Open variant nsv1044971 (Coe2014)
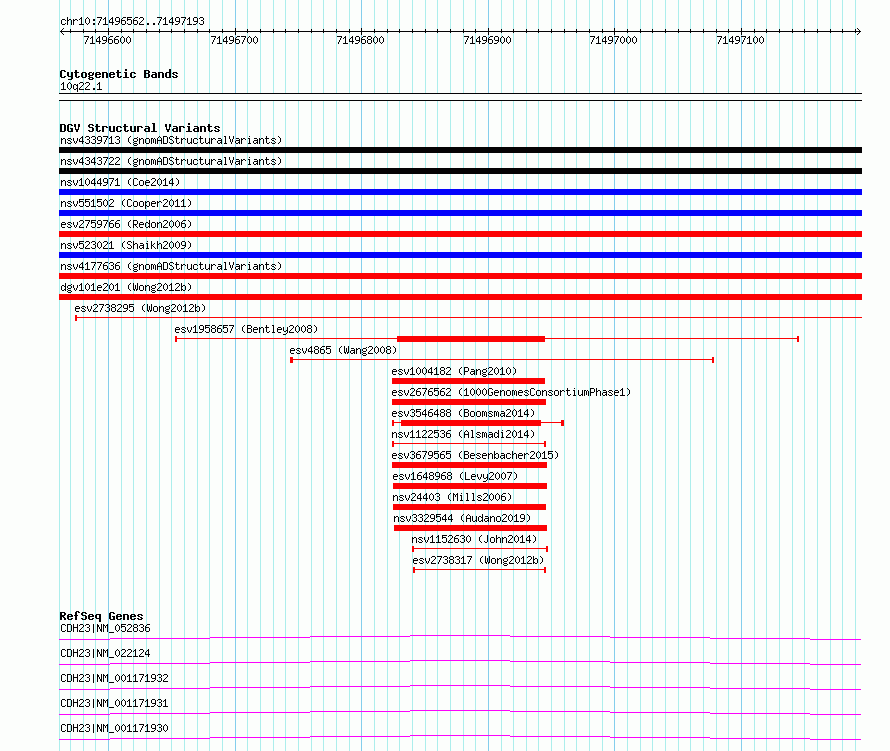890x751 pixels. pos(120,182)
